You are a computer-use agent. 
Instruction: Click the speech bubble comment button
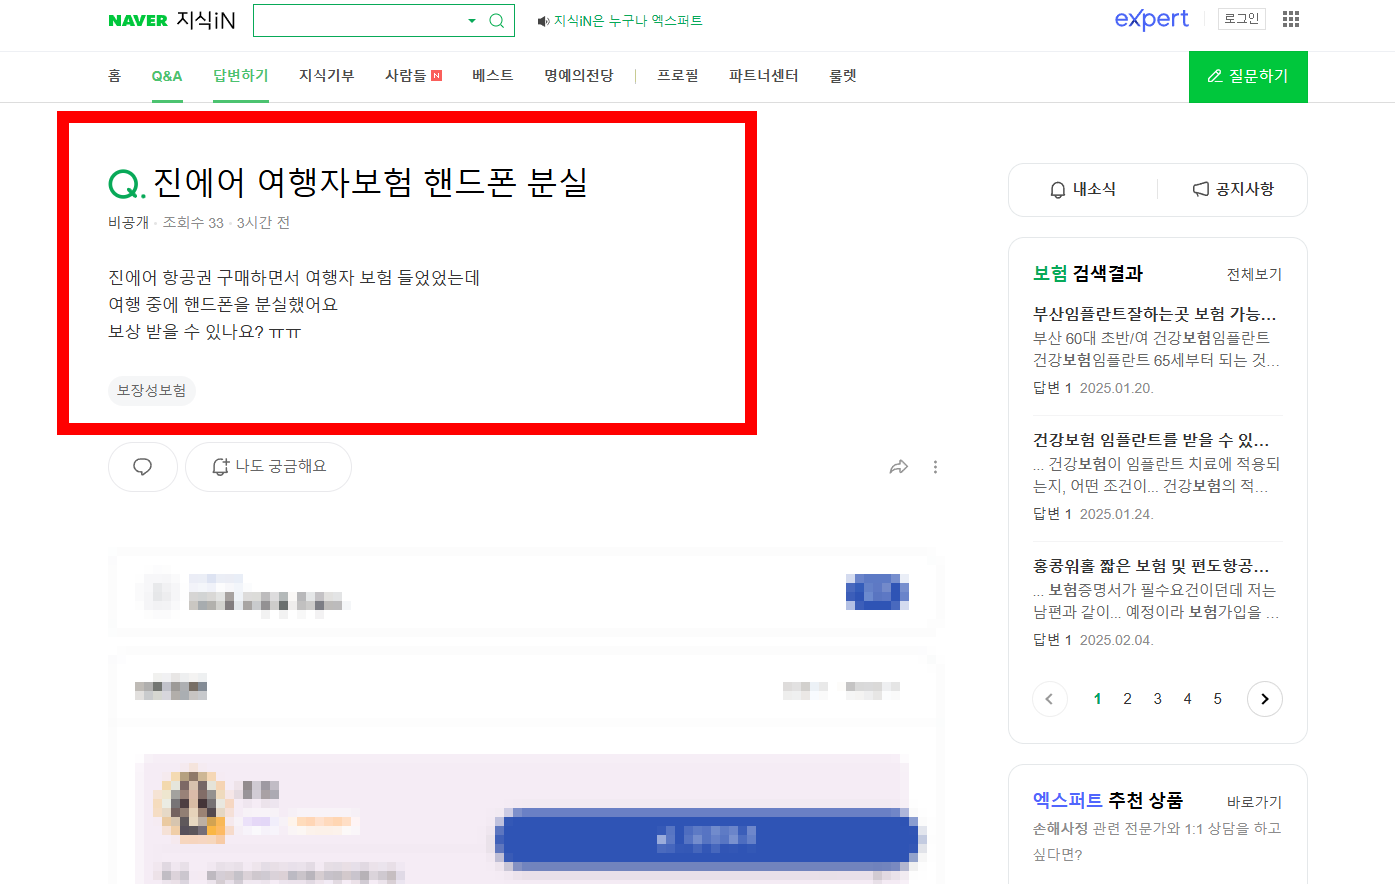[143, 467]
